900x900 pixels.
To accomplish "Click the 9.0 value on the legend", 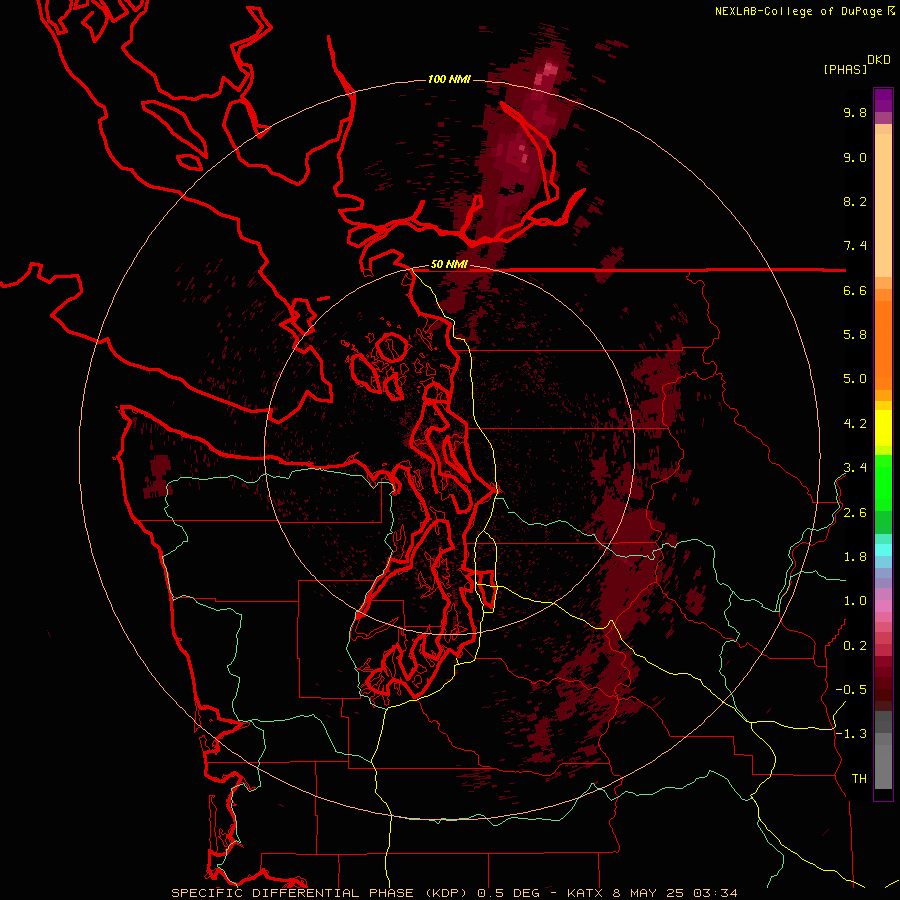I will (855, 157).
